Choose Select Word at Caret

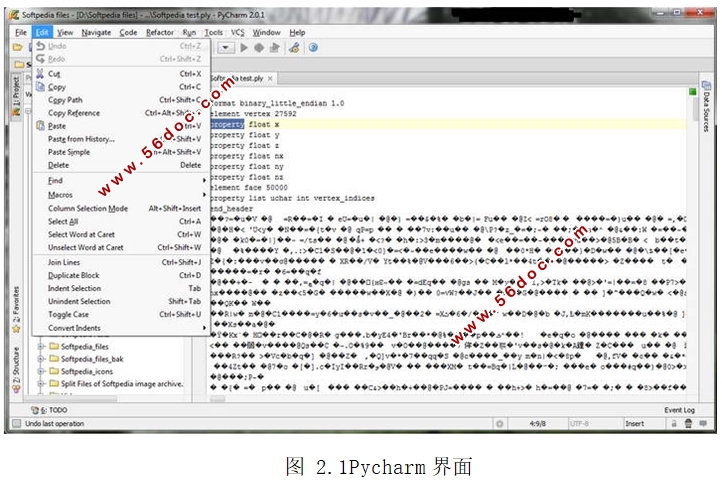[x=122, y=234]
